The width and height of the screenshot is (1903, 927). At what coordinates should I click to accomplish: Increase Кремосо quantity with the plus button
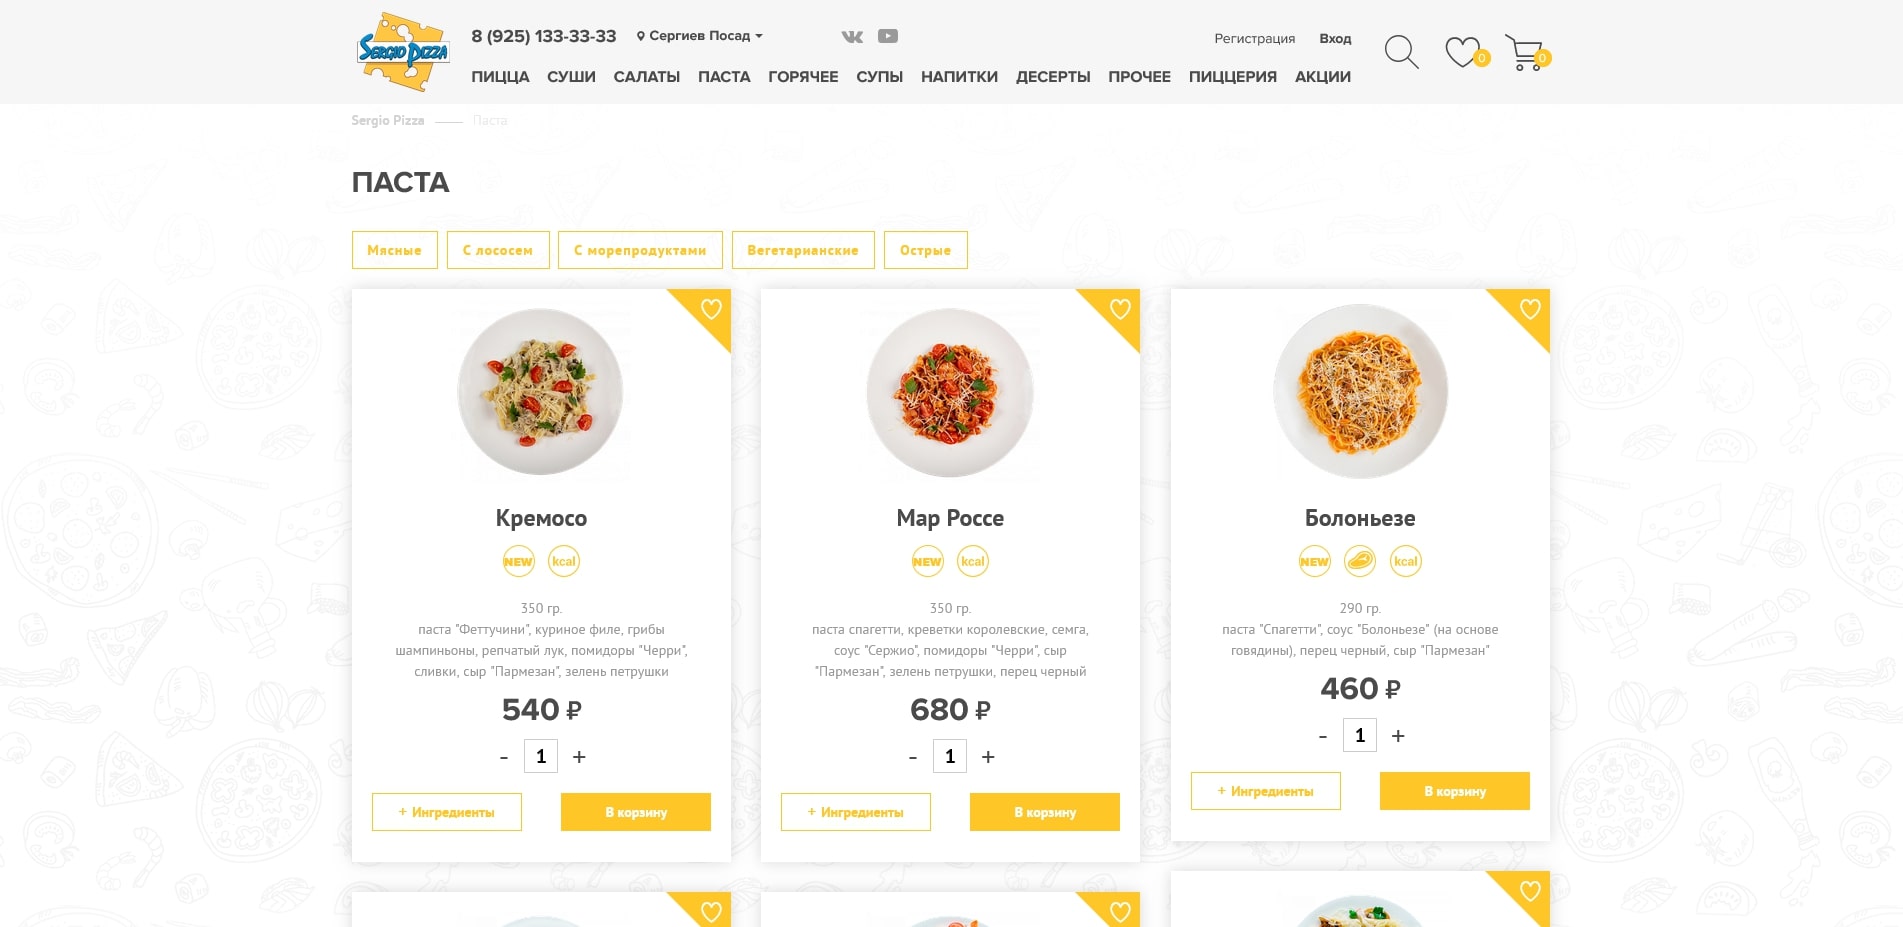click(579, 757)
